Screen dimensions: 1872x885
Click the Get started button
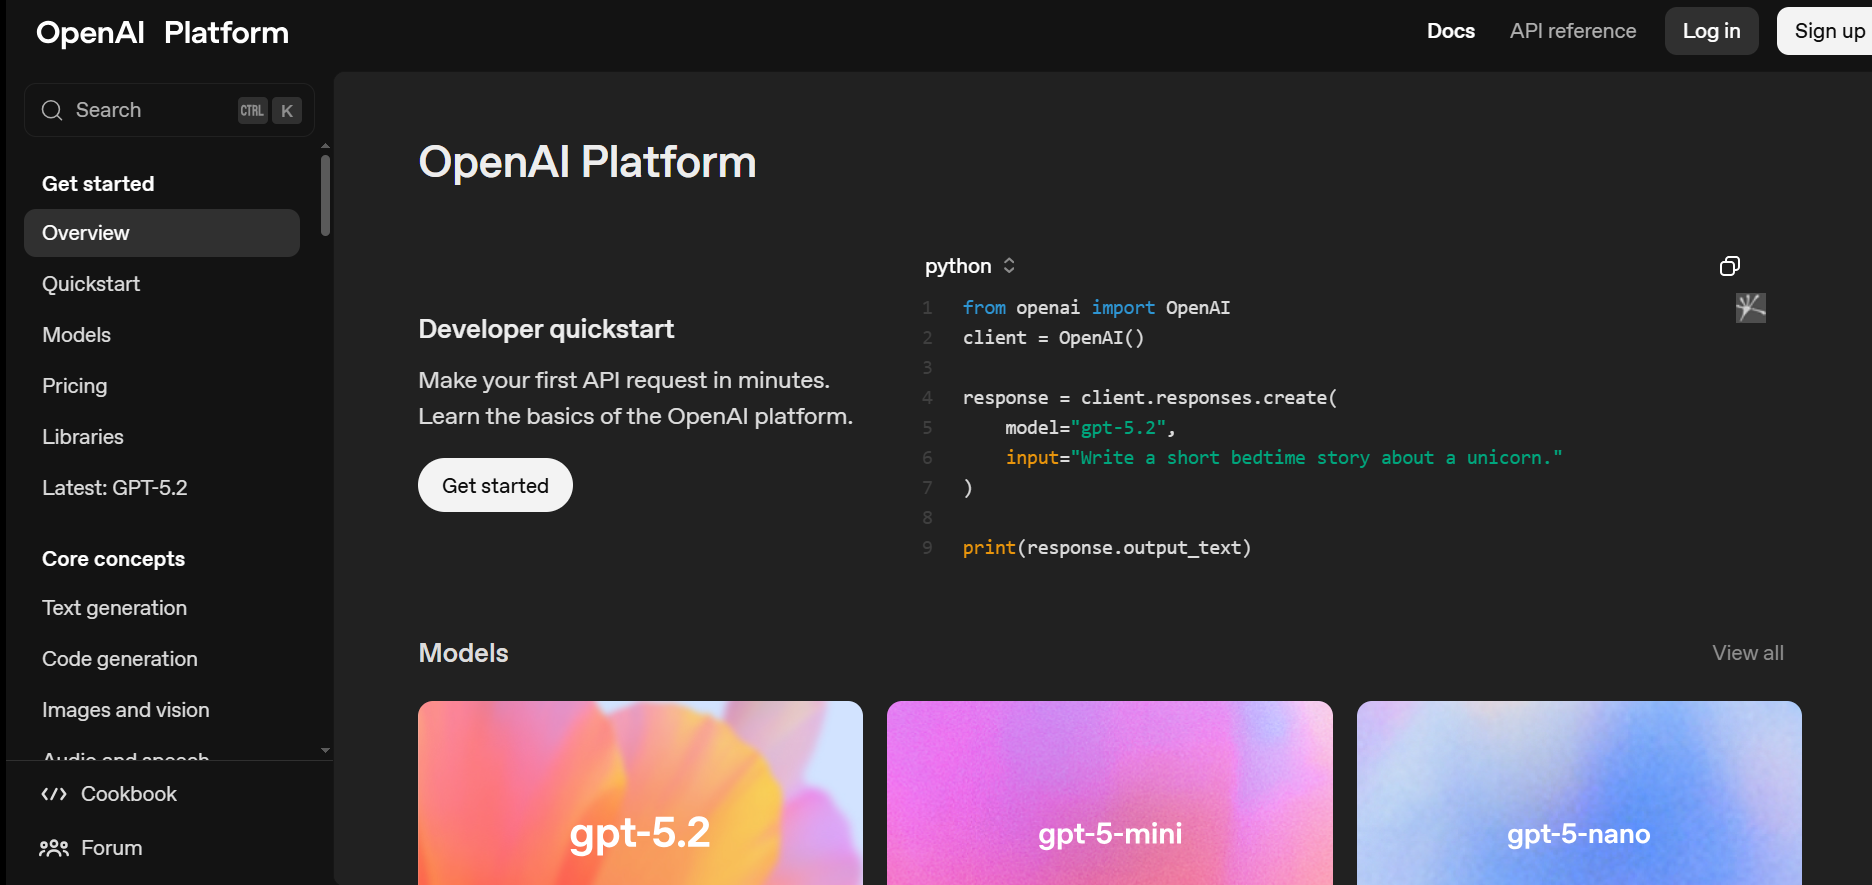(x=495, y=485)
